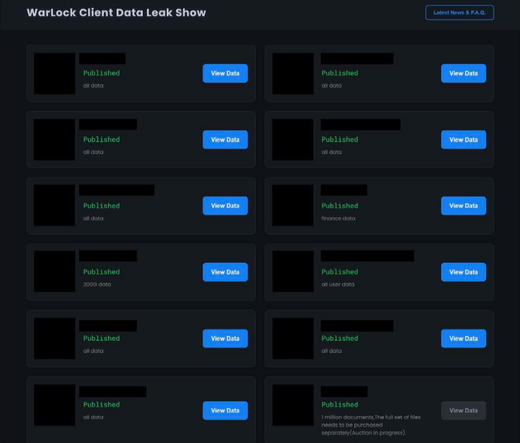View Data for 300G data entry
This screenshot has width=520, height=443.
pyautogui.click(x=225, y=272)
